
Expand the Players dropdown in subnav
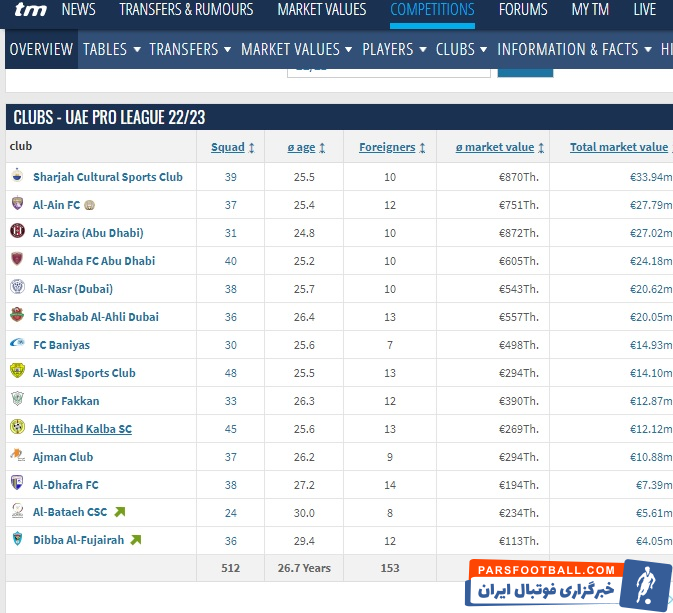[394, 49]
